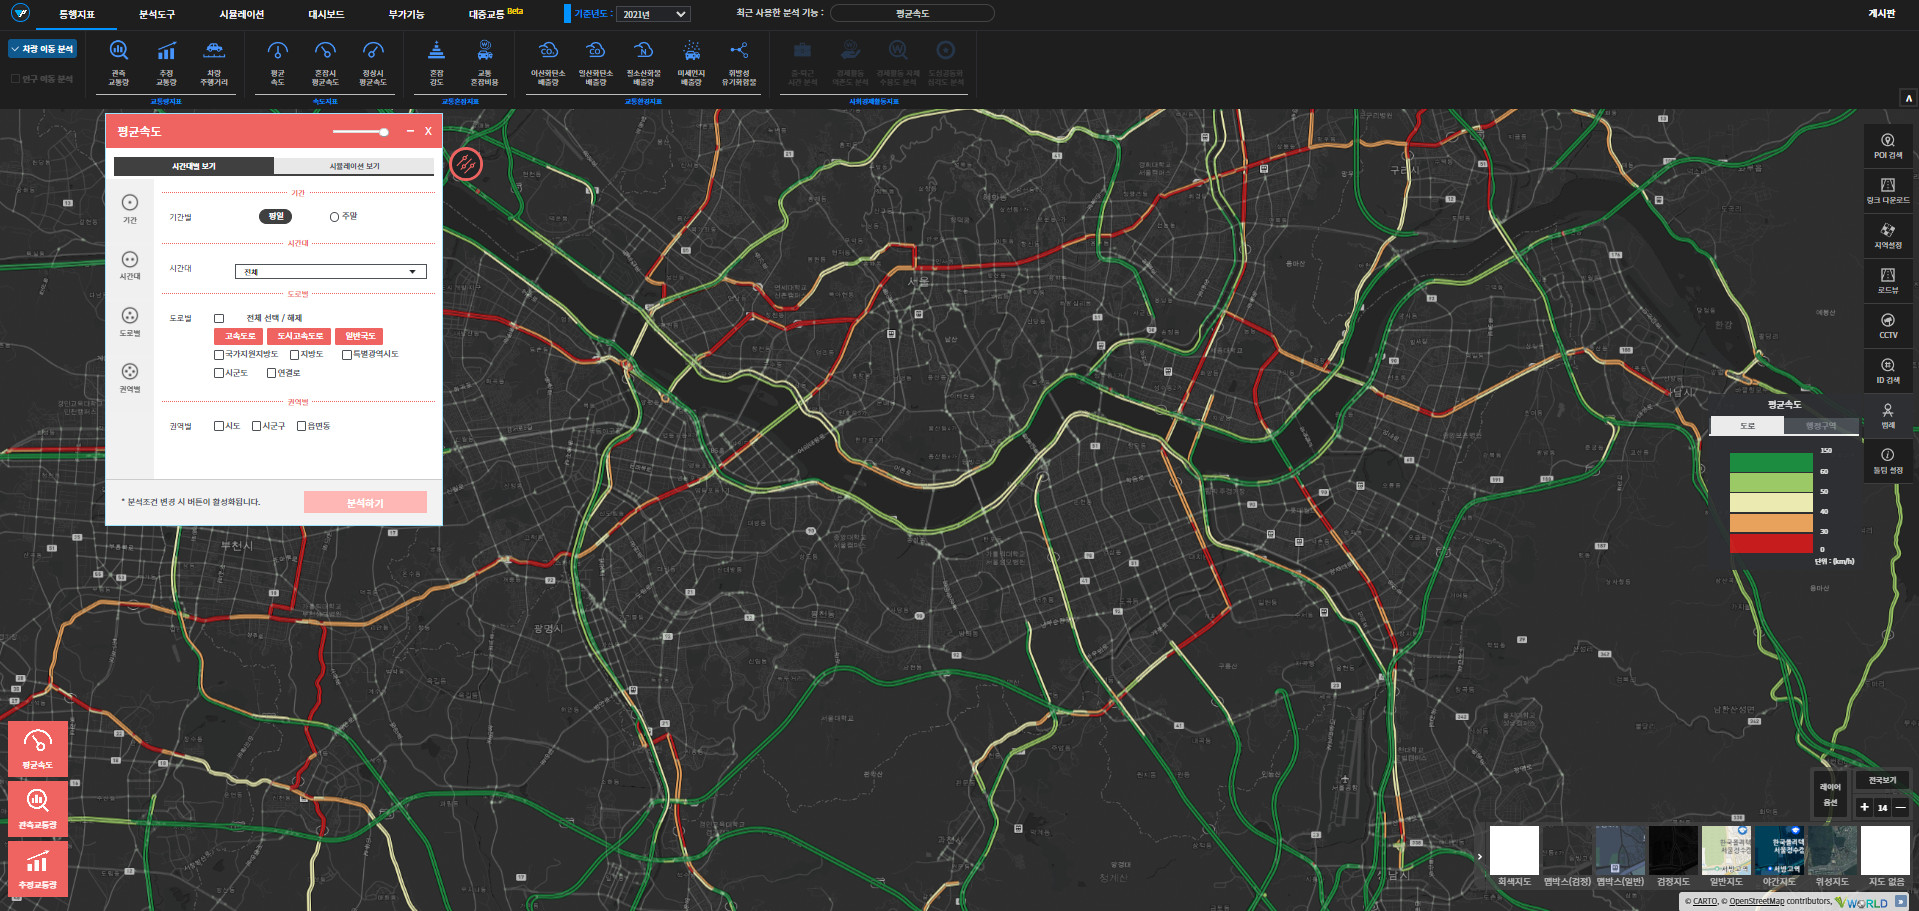Image resolution: width=1919 pixels, height=911 pixels.
Task: Click the red circular map overlay icon
Action: click(x=466, y=164)
